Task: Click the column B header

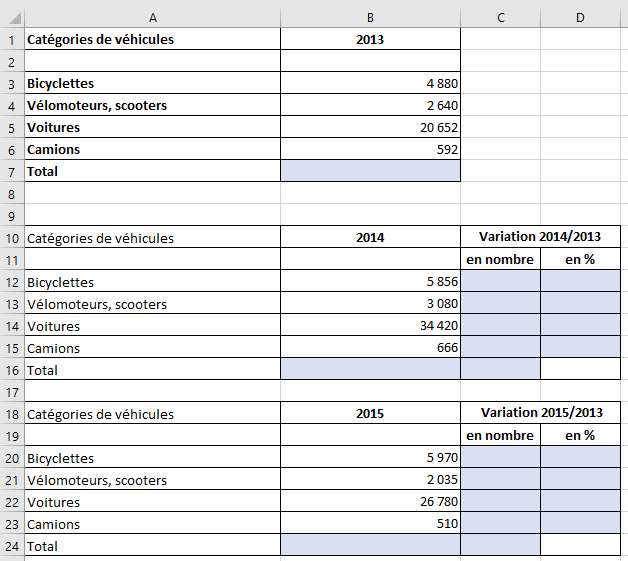Action: click(x=370, y=17)
